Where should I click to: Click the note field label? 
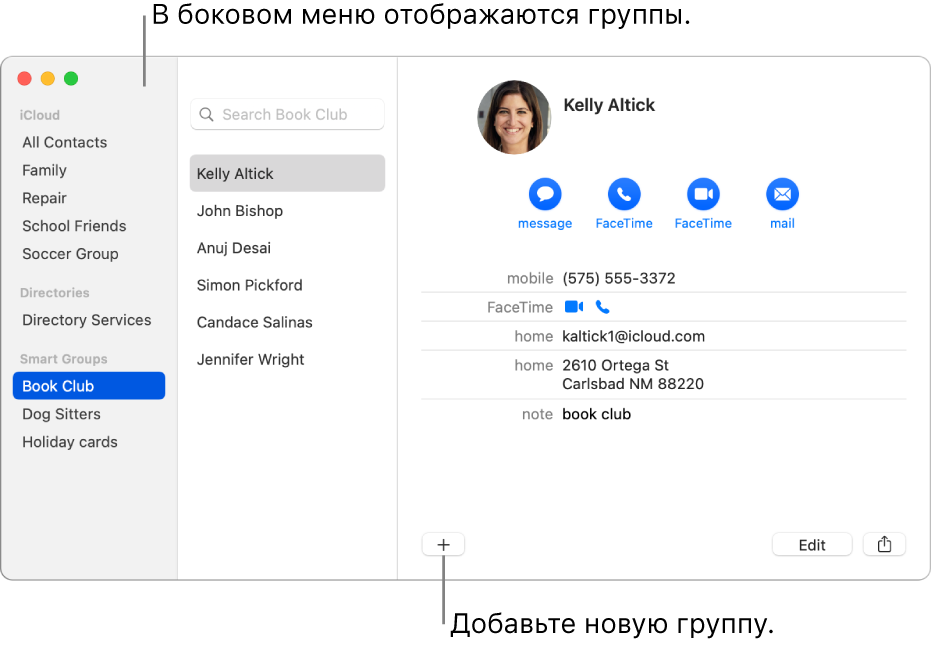[x=537, y=414]
